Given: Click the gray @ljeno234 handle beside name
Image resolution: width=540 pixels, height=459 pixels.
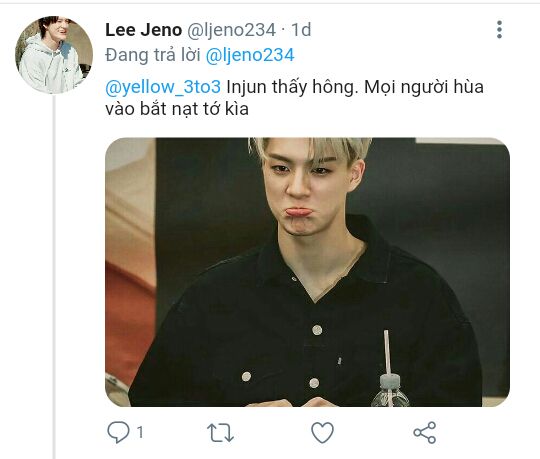Looking at the screenshot, I should pos(231,30).
